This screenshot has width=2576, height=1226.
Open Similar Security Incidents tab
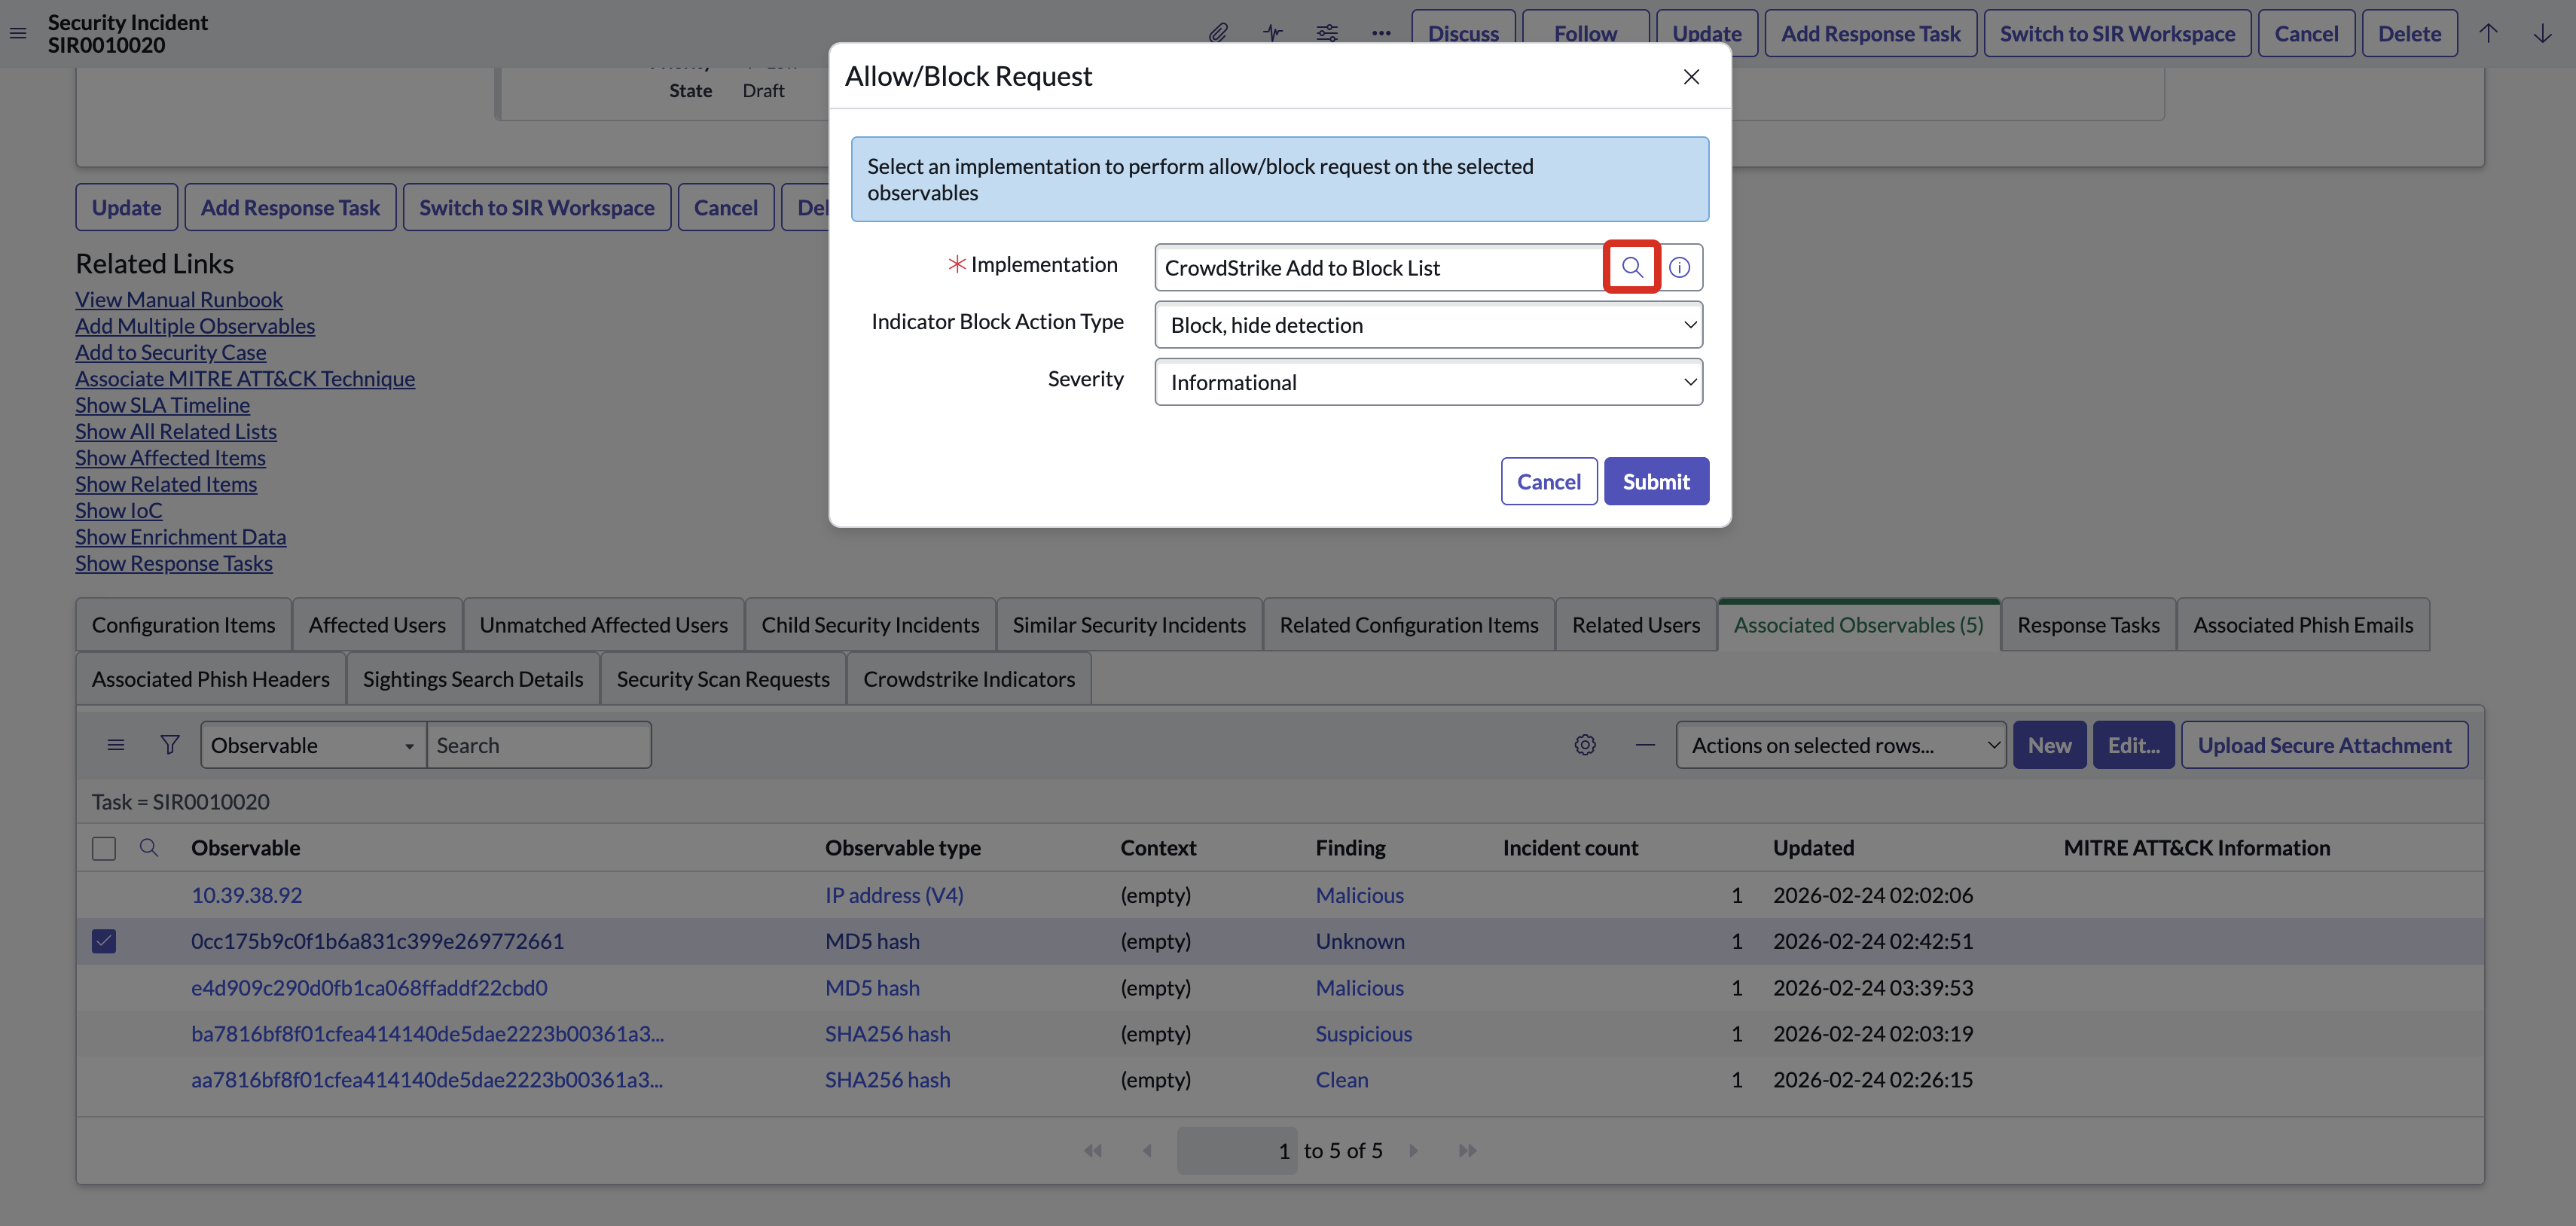click(1129, 625)
